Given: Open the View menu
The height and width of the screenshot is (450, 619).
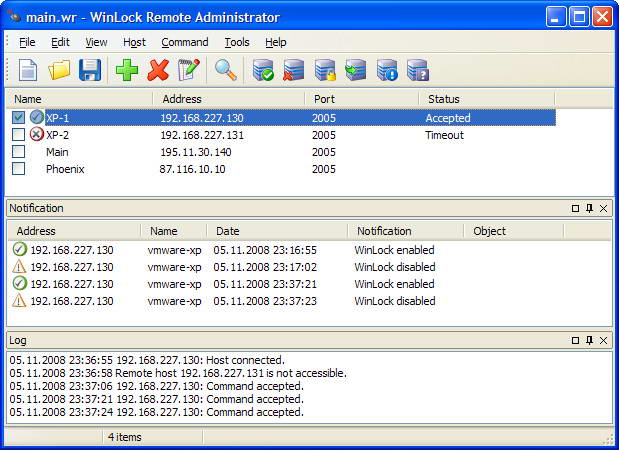Looking at the screenshot, I should point(96,42).
